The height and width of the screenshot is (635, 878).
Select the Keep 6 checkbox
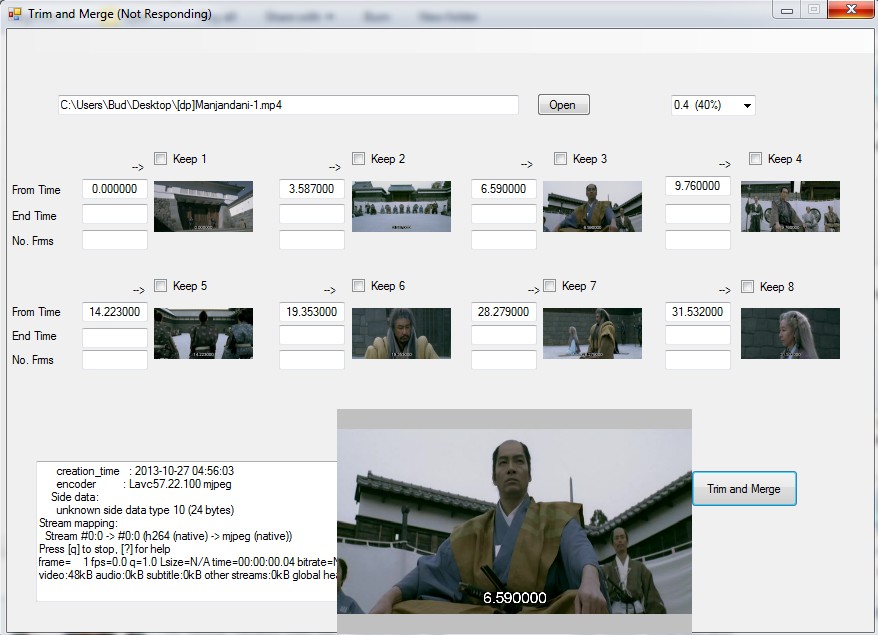[x=358, y=286]
